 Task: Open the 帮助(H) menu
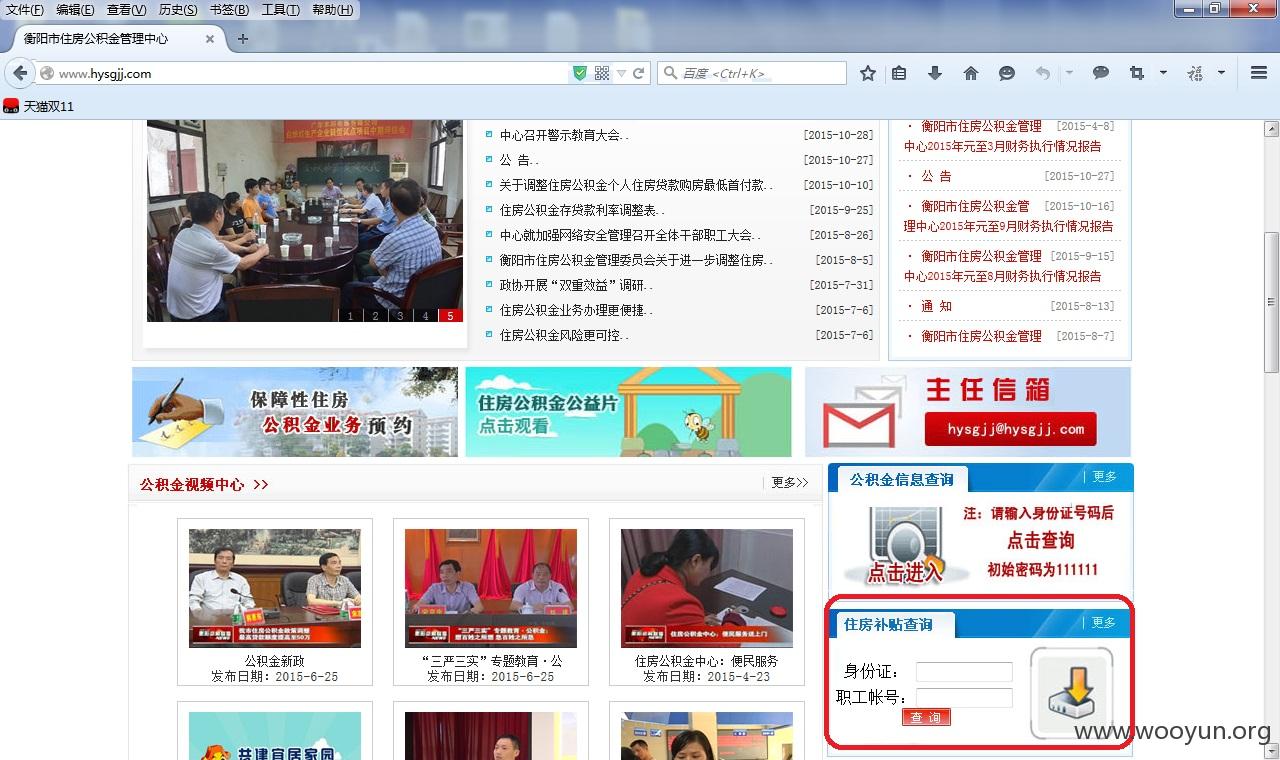(x=332, y=10)
